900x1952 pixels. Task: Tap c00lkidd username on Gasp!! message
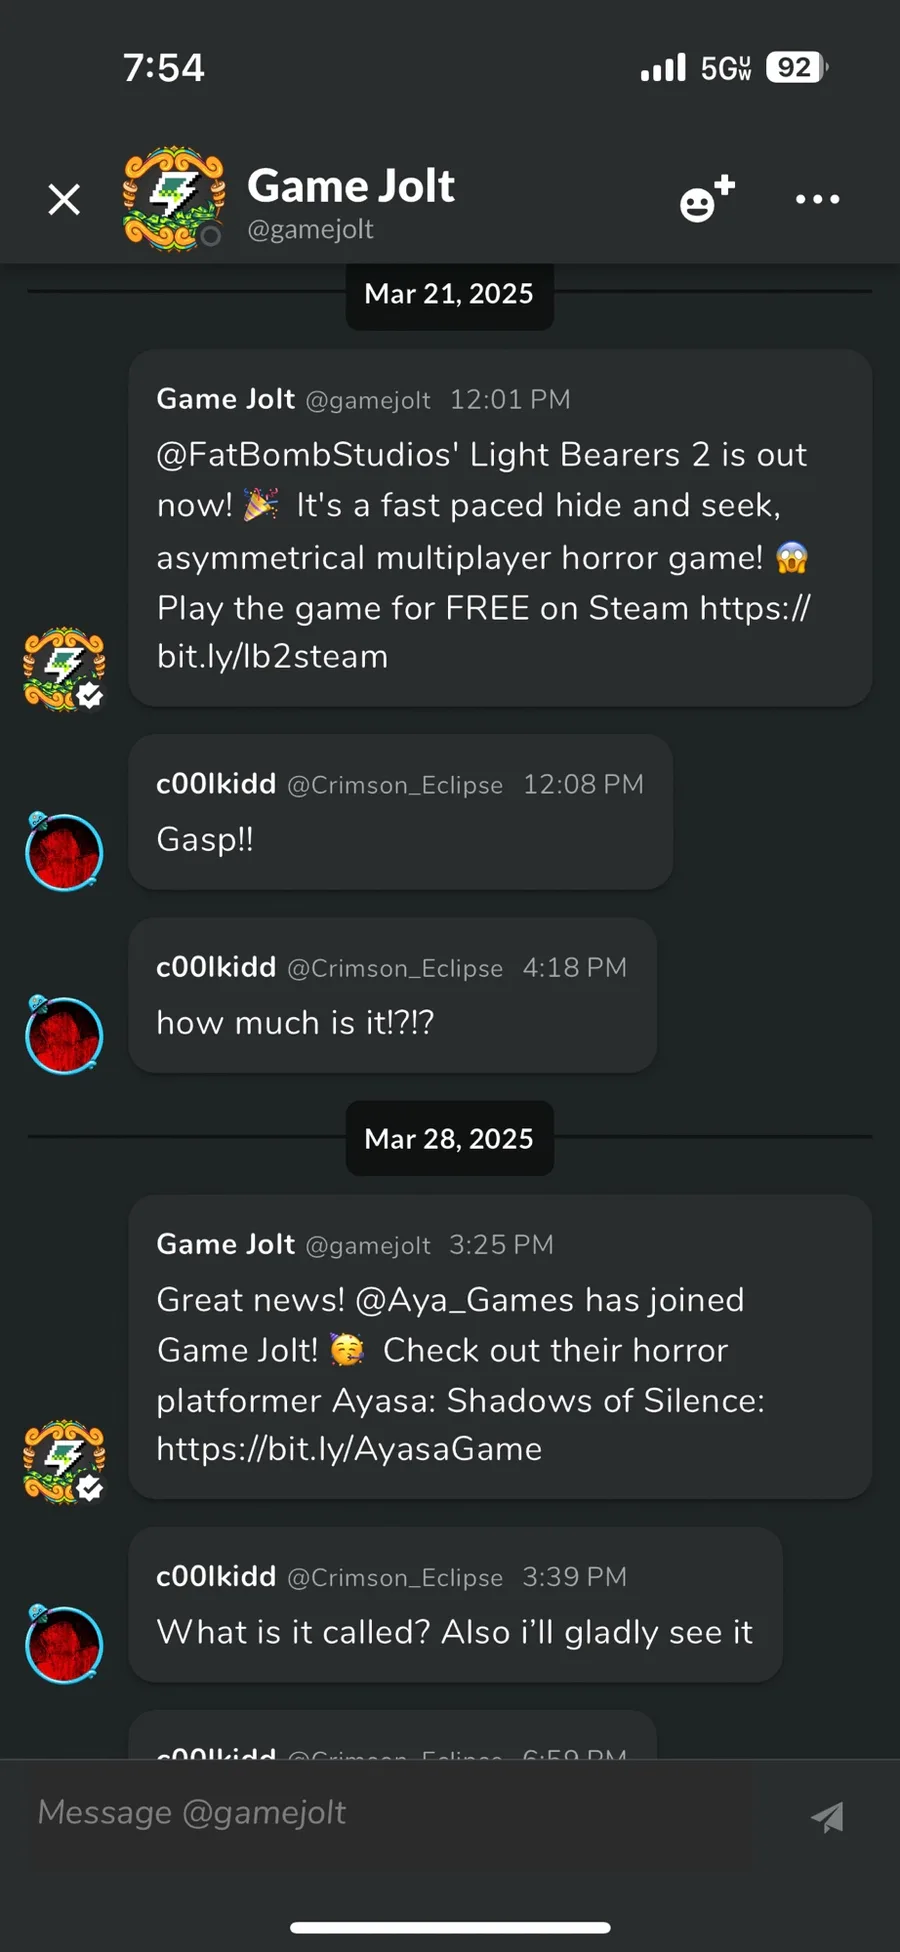pyautogui.click(x=216, y=784)
